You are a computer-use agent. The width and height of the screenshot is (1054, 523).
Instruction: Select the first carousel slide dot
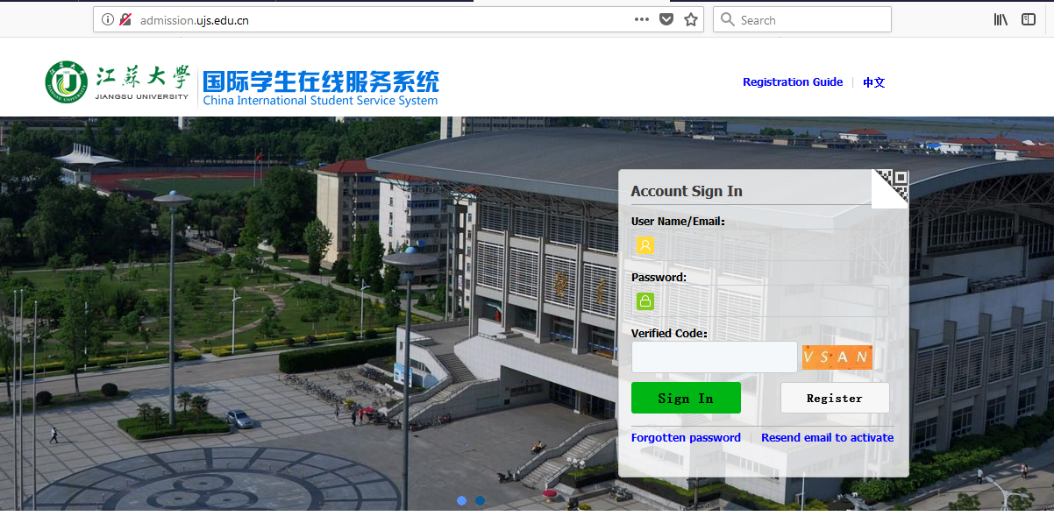pos(462,500)
